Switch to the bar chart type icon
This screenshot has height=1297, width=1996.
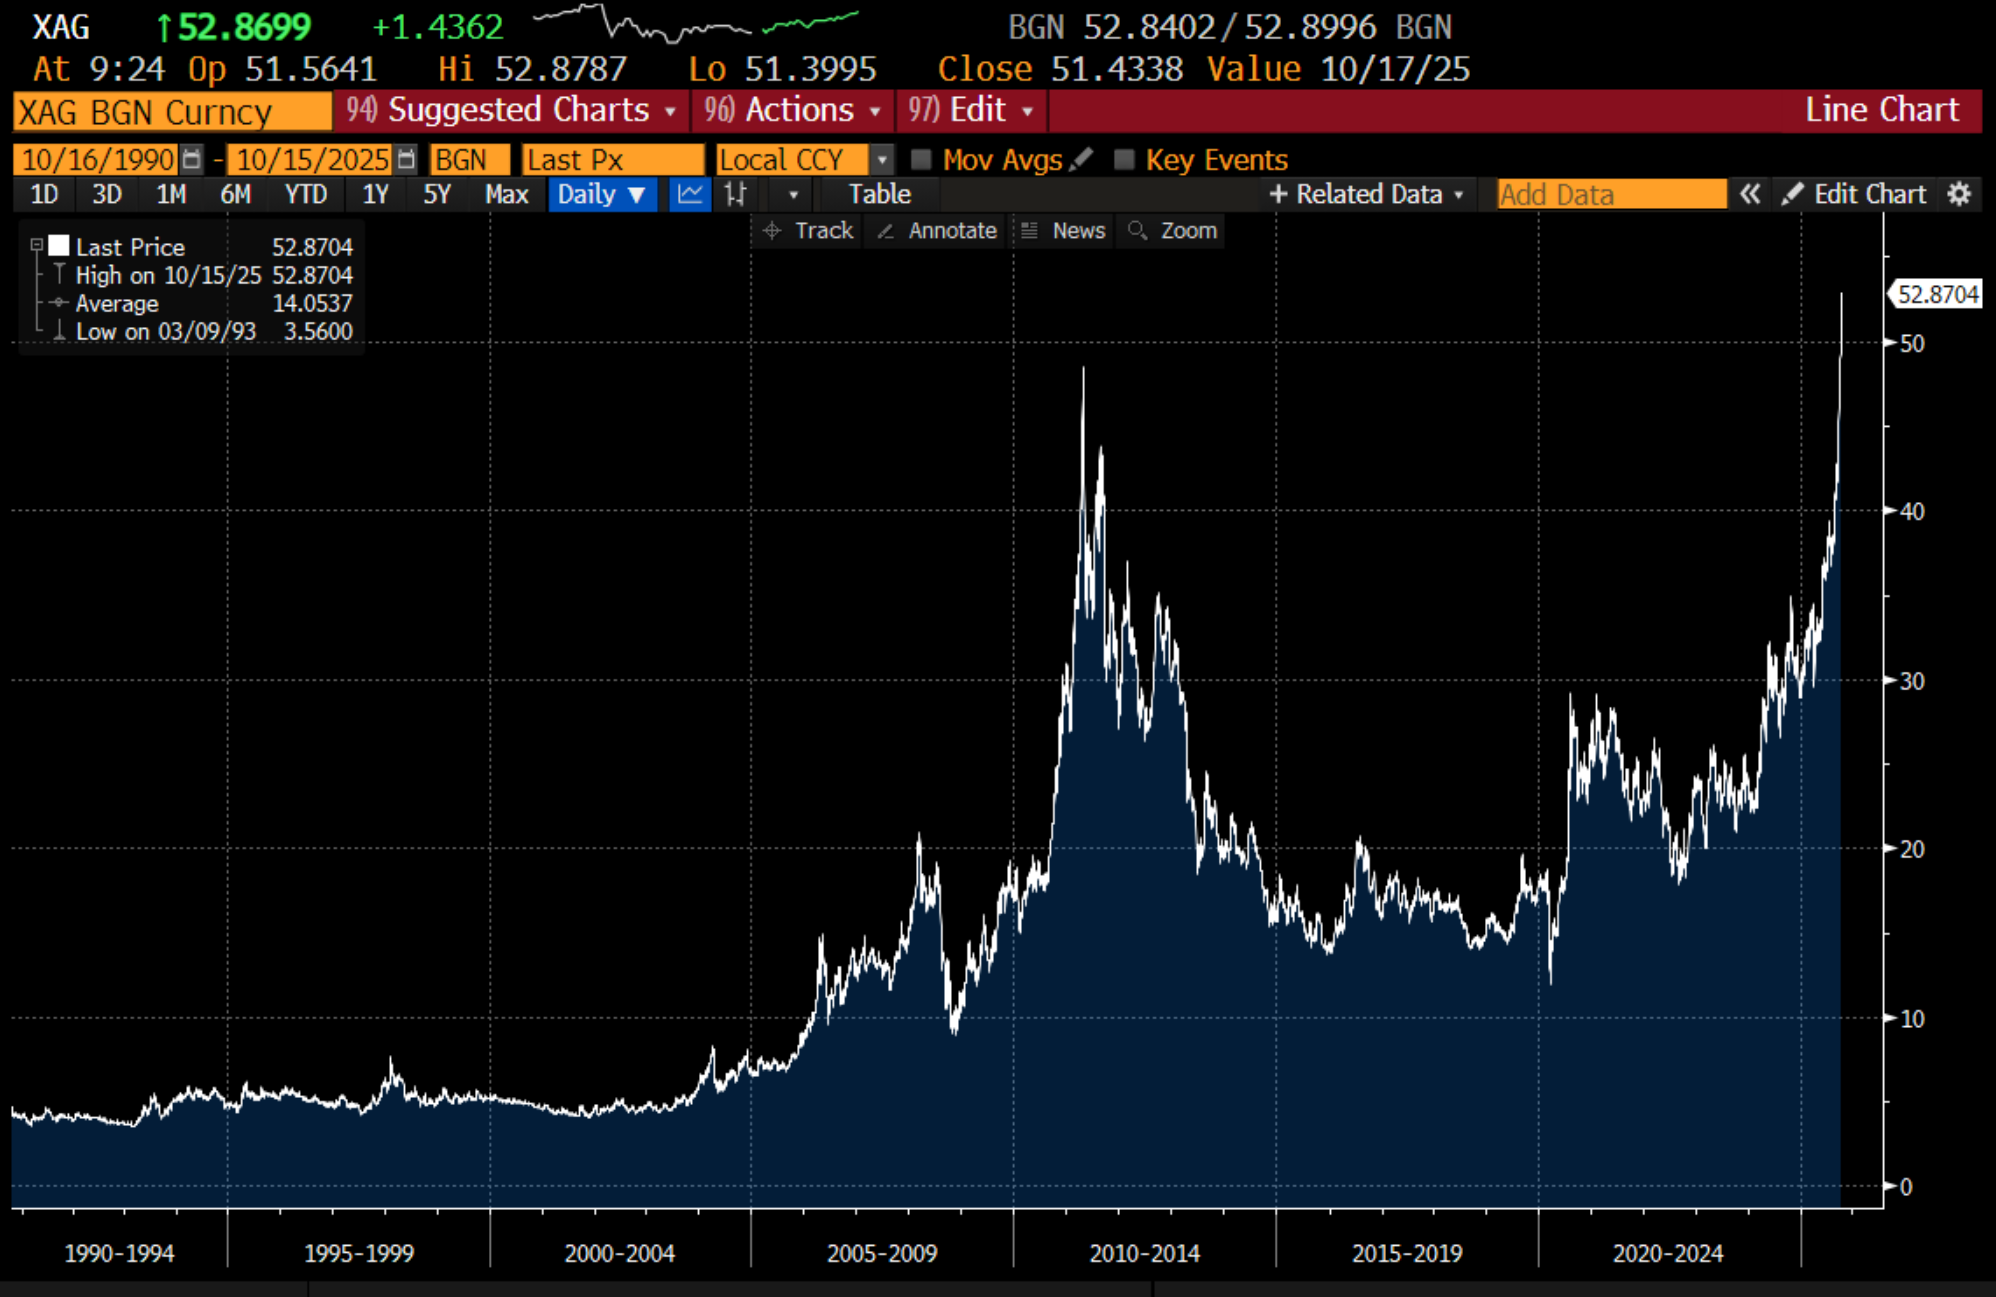736,194
